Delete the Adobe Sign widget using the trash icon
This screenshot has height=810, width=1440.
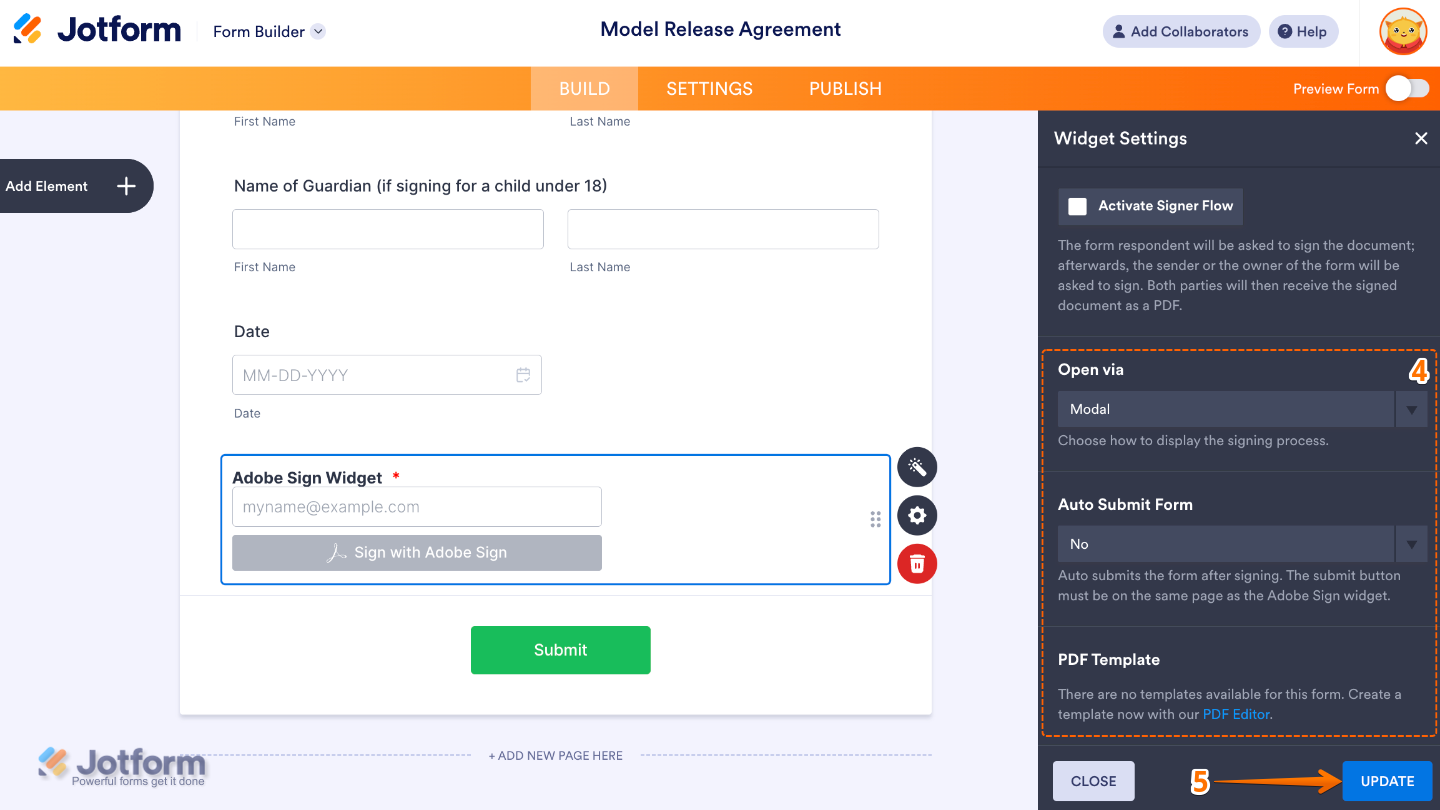tap(916, 563)
